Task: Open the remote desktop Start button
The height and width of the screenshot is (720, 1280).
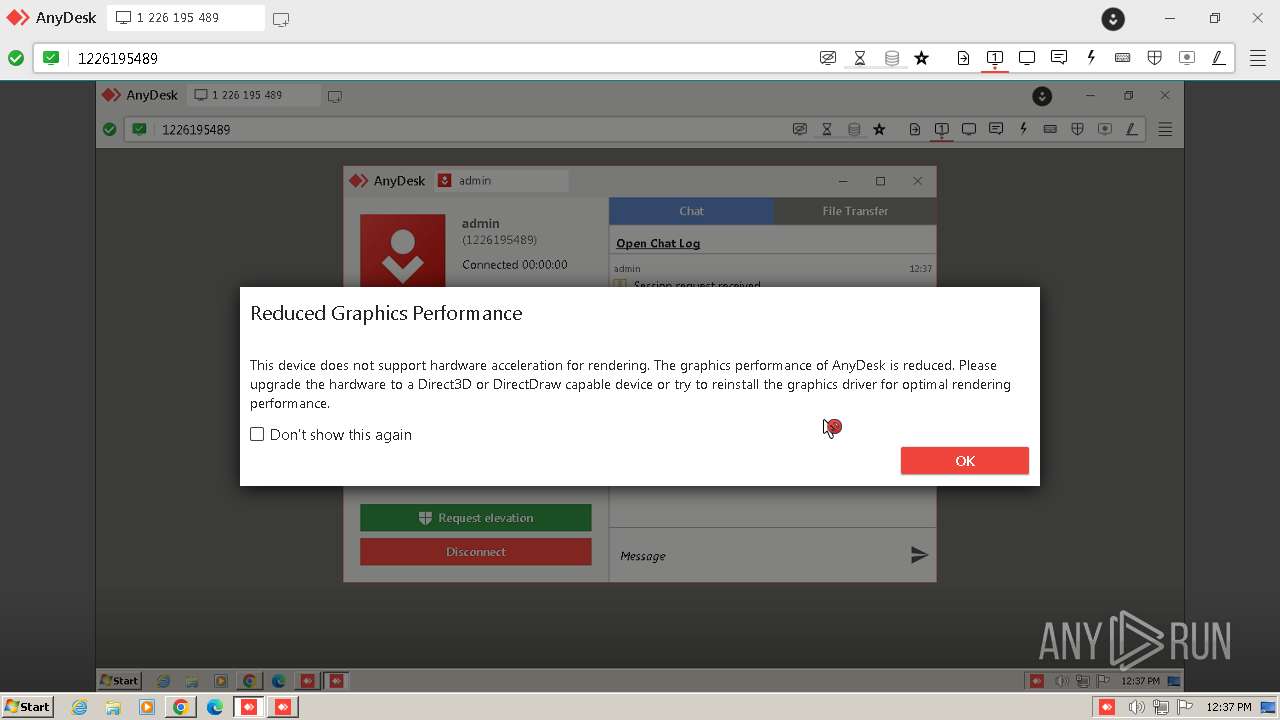Action: click(120, 681)
